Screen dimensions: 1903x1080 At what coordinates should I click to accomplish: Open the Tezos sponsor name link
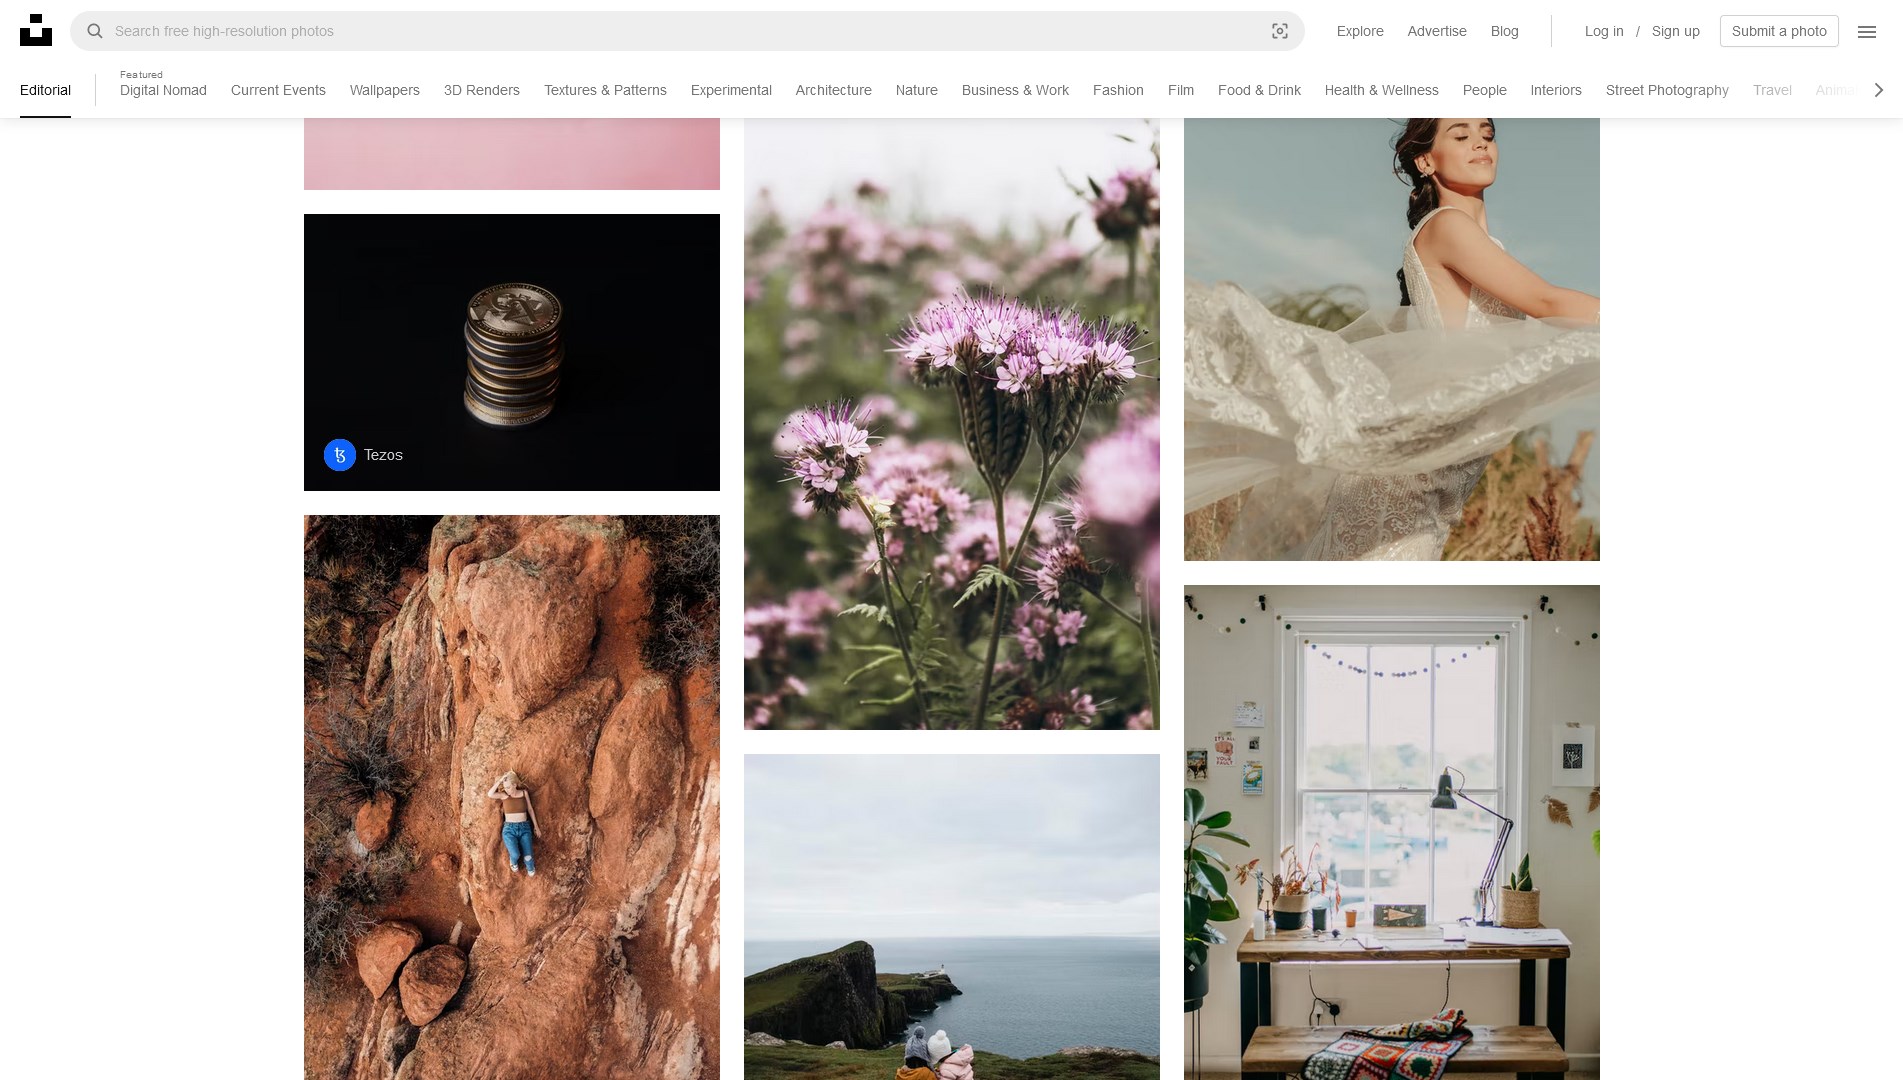click(383, 455)
